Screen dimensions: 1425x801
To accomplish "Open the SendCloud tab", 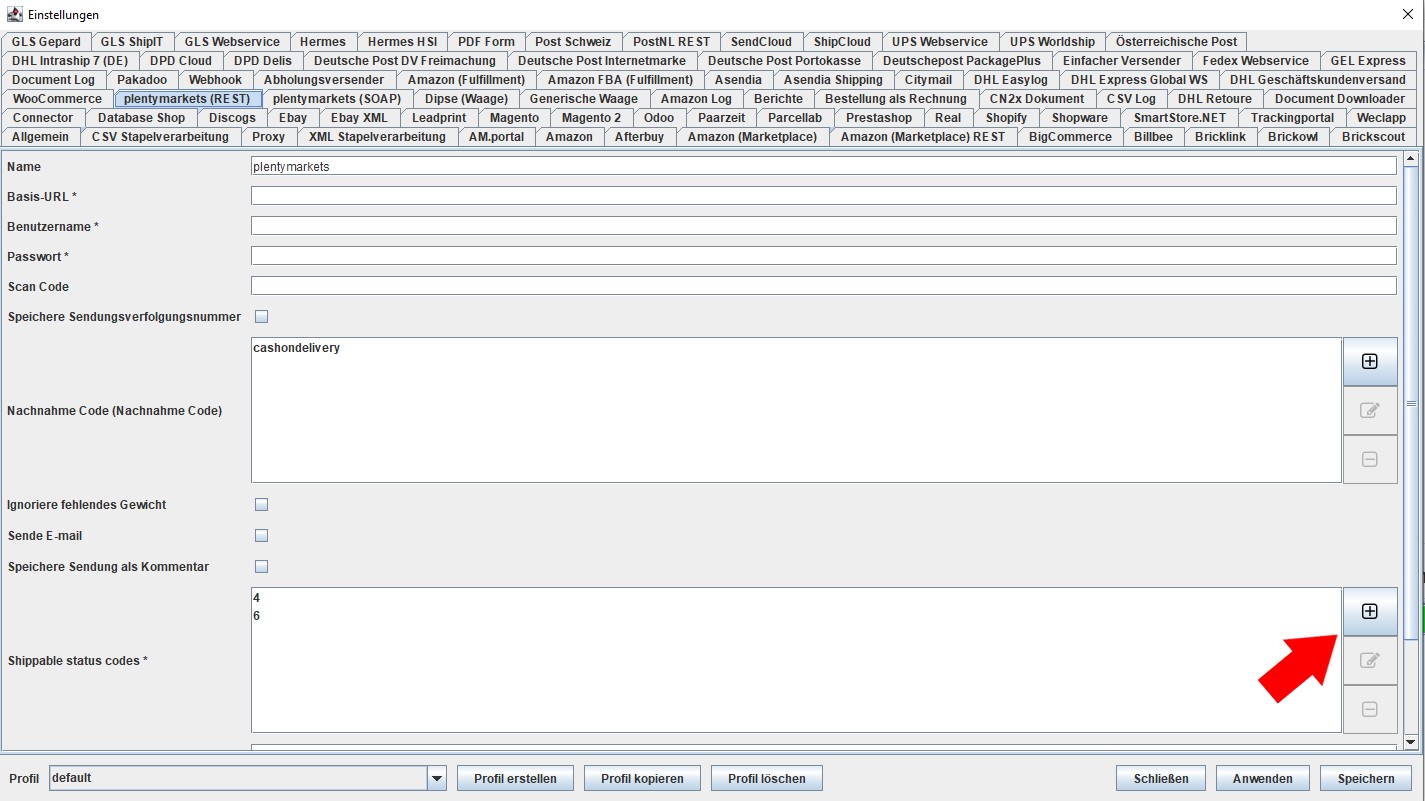I will pyautogui.click(x=761, y=42).
